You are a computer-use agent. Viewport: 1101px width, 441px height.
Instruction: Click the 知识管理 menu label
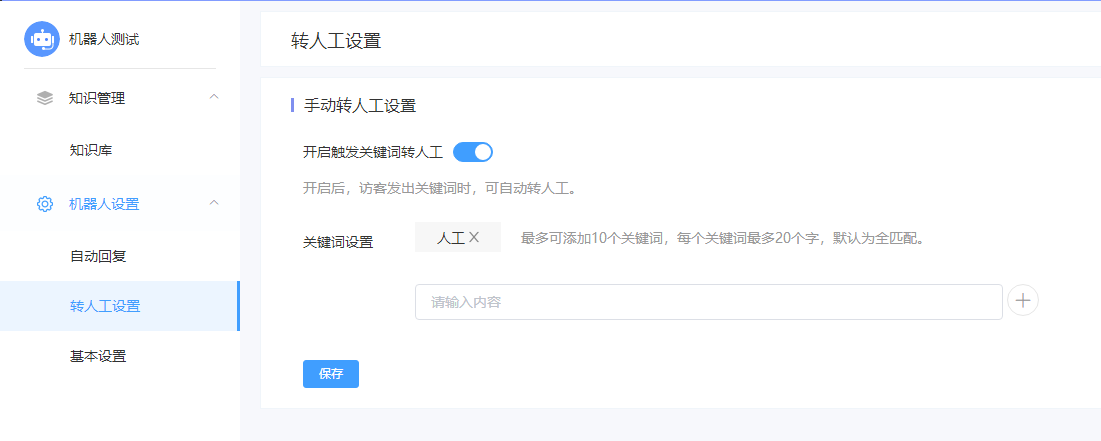(x=97, y=98)
